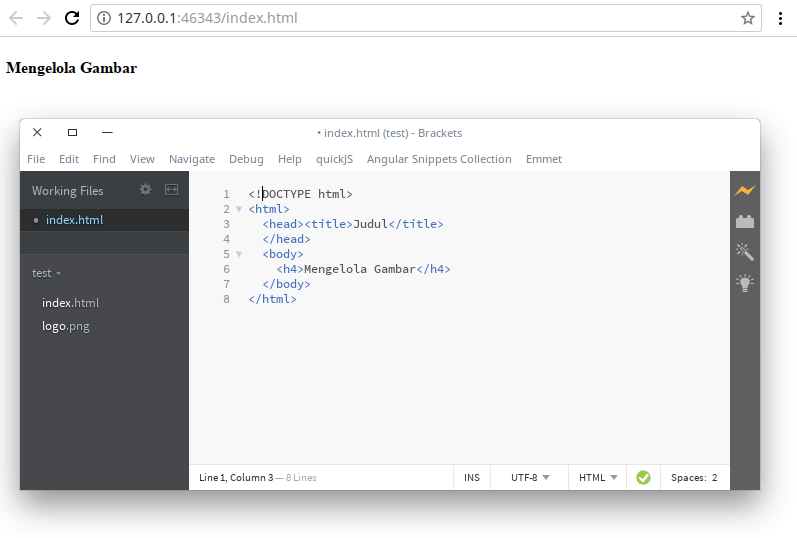The image size is (797, 538).
Task: Open logo.png in the project tree
Action: pos(66,326)
